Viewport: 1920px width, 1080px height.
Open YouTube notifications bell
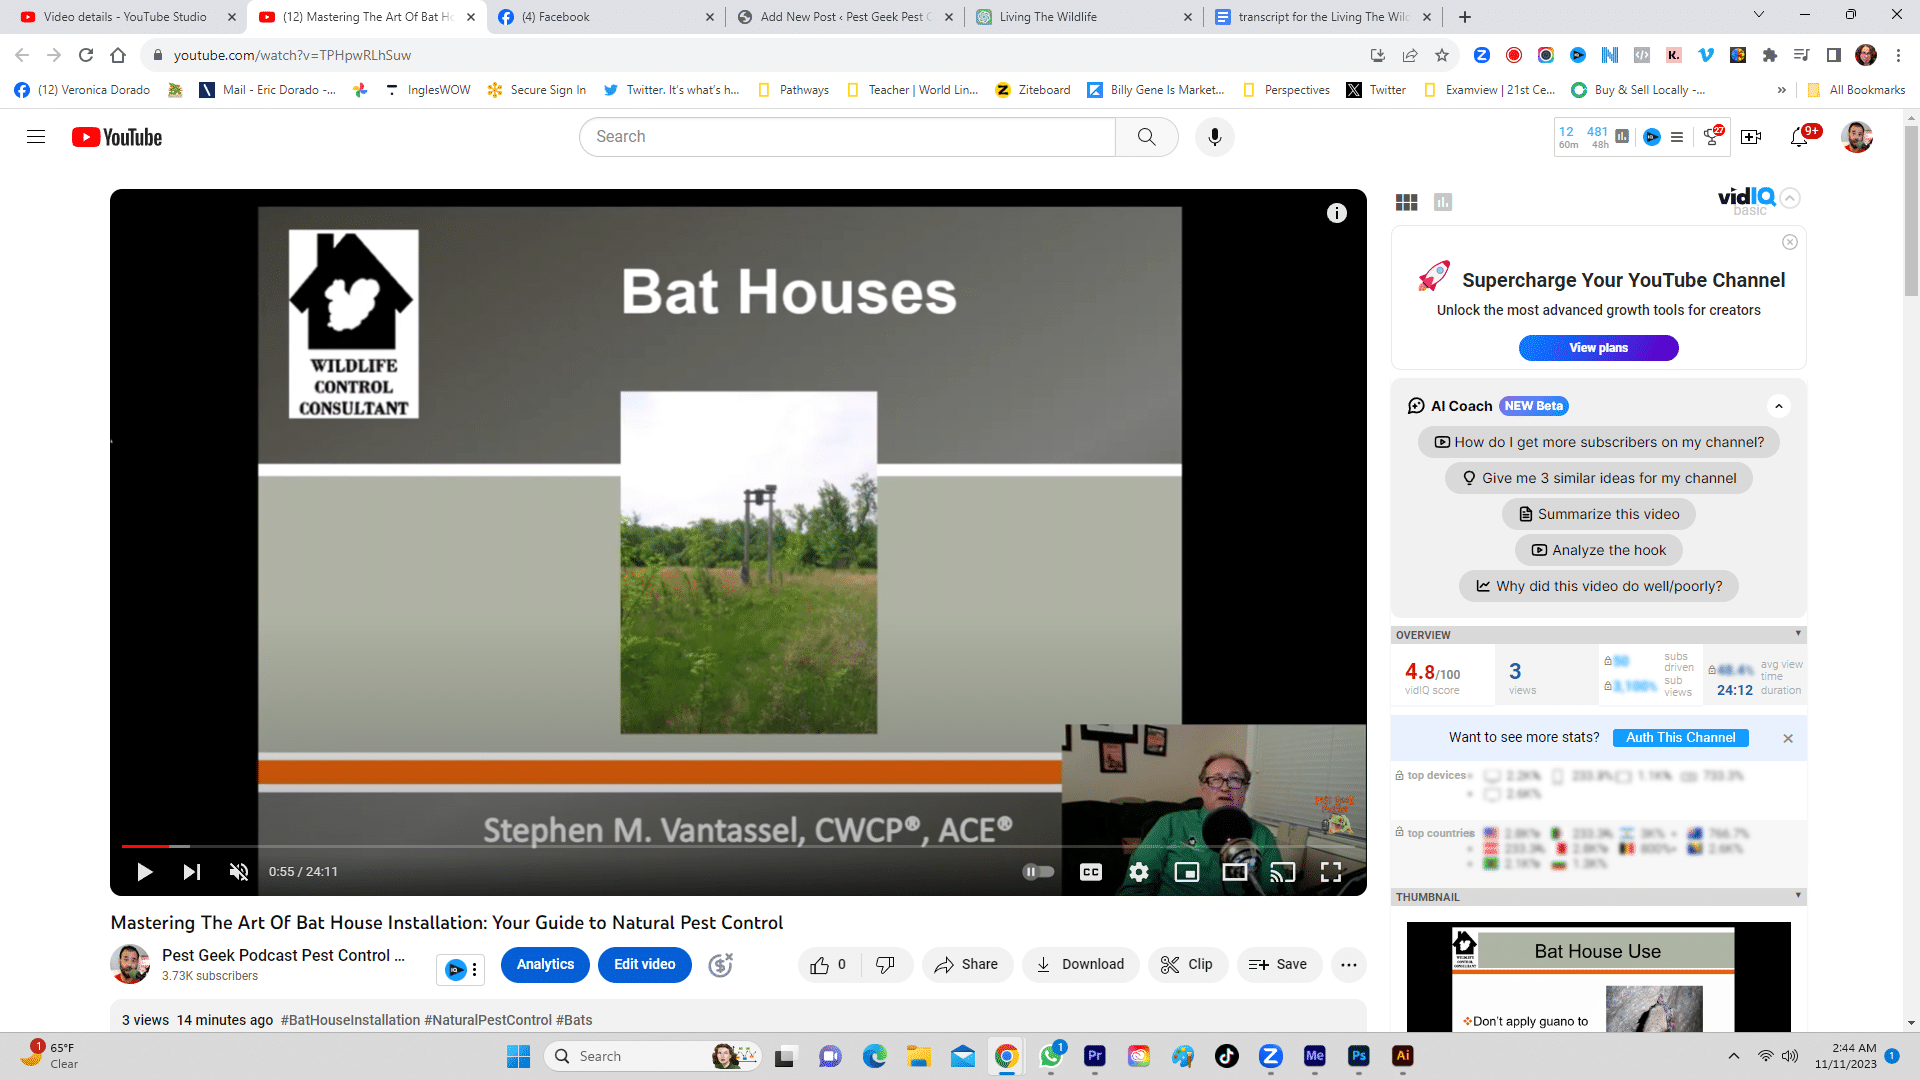[x=1800, y=137]
